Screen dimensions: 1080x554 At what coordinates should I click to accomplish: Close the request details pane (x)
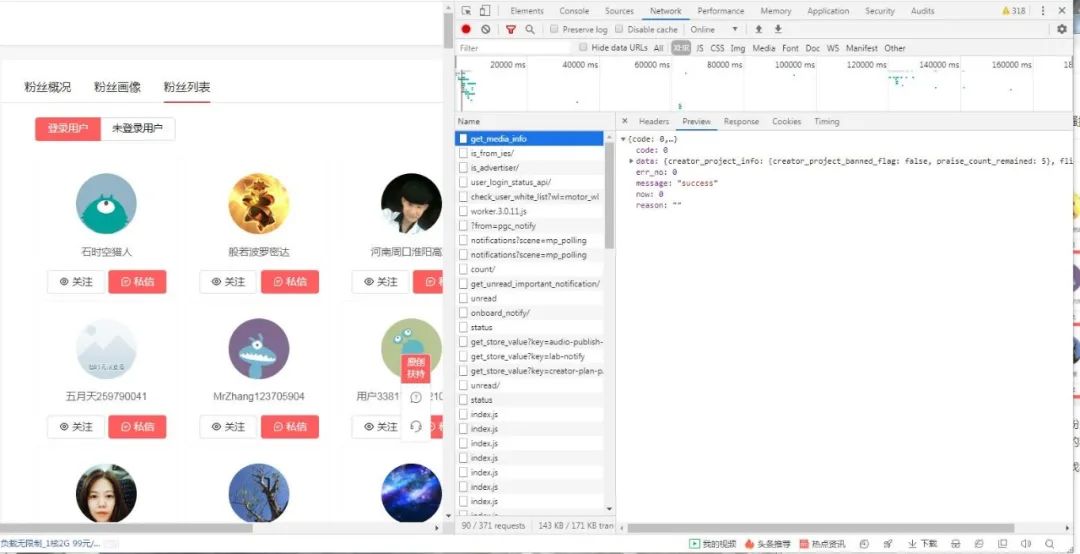point(625,121)
